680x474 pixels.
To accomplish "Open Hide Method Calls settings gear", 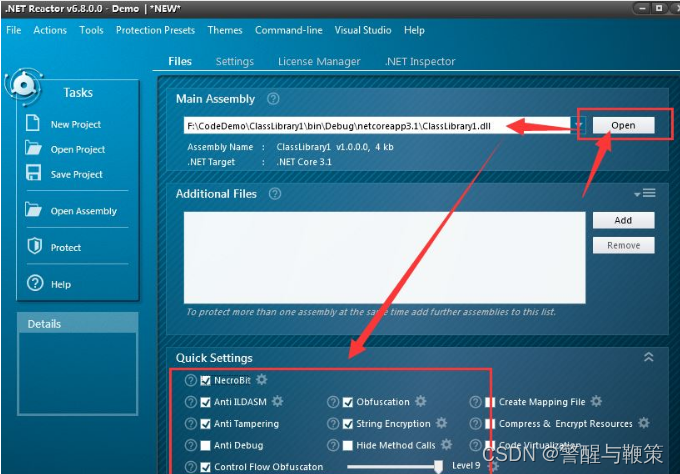I will click(447, 445).
